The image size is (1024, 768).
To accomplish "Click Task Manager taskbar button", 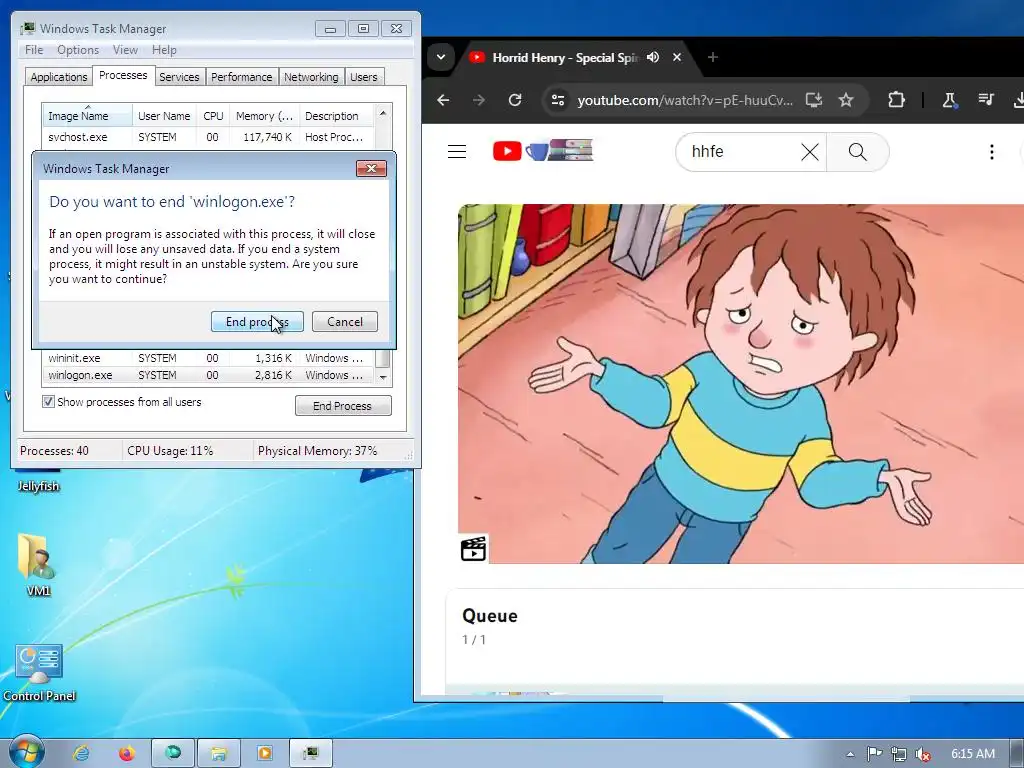I will pyautogui.click(x=310, y=753).
